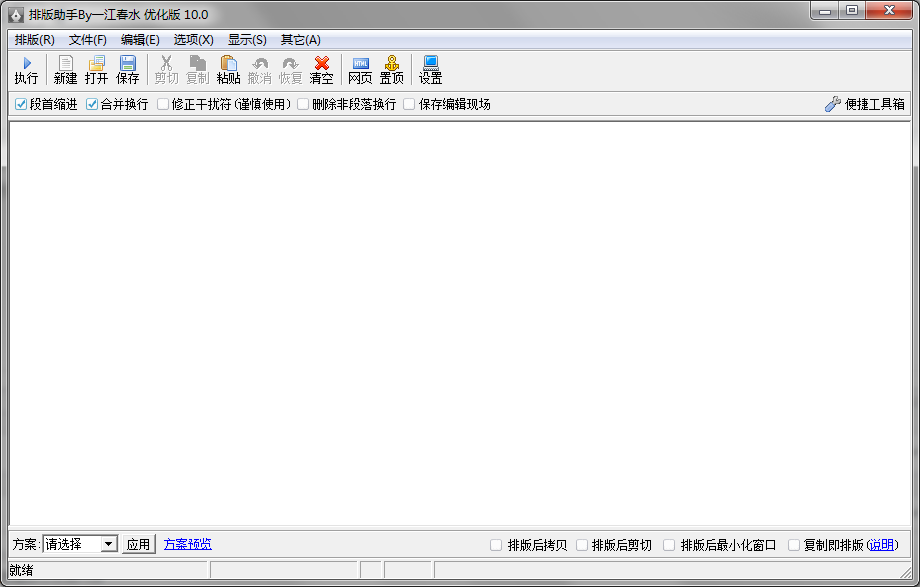
Task: Enable 保存编辑现场 checkbox
Action: click(x=409, y=104)
